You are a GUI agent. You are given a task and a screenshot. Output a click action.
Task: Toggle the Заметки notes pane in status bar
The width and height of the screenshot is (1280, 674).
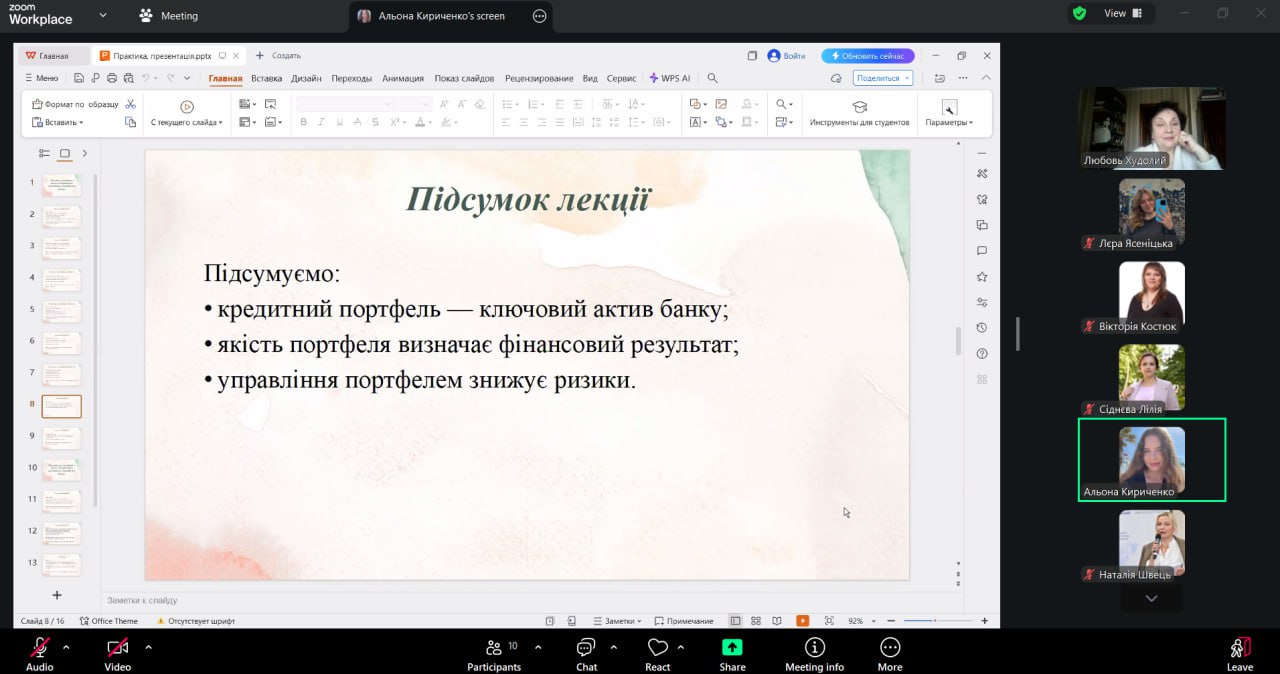coord(615,621)
